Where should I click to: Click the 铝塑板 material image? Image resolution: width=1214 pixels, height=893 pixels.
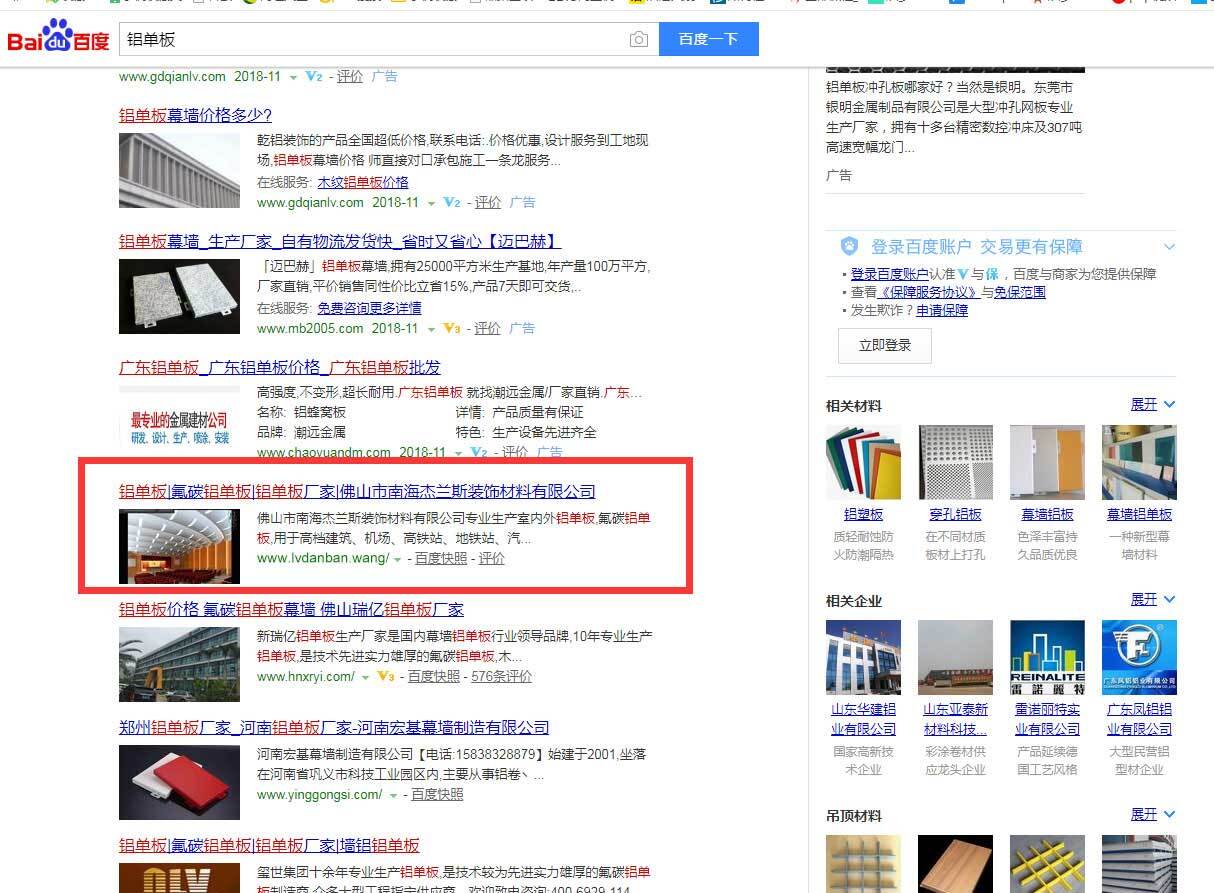(x=863, y=462)
